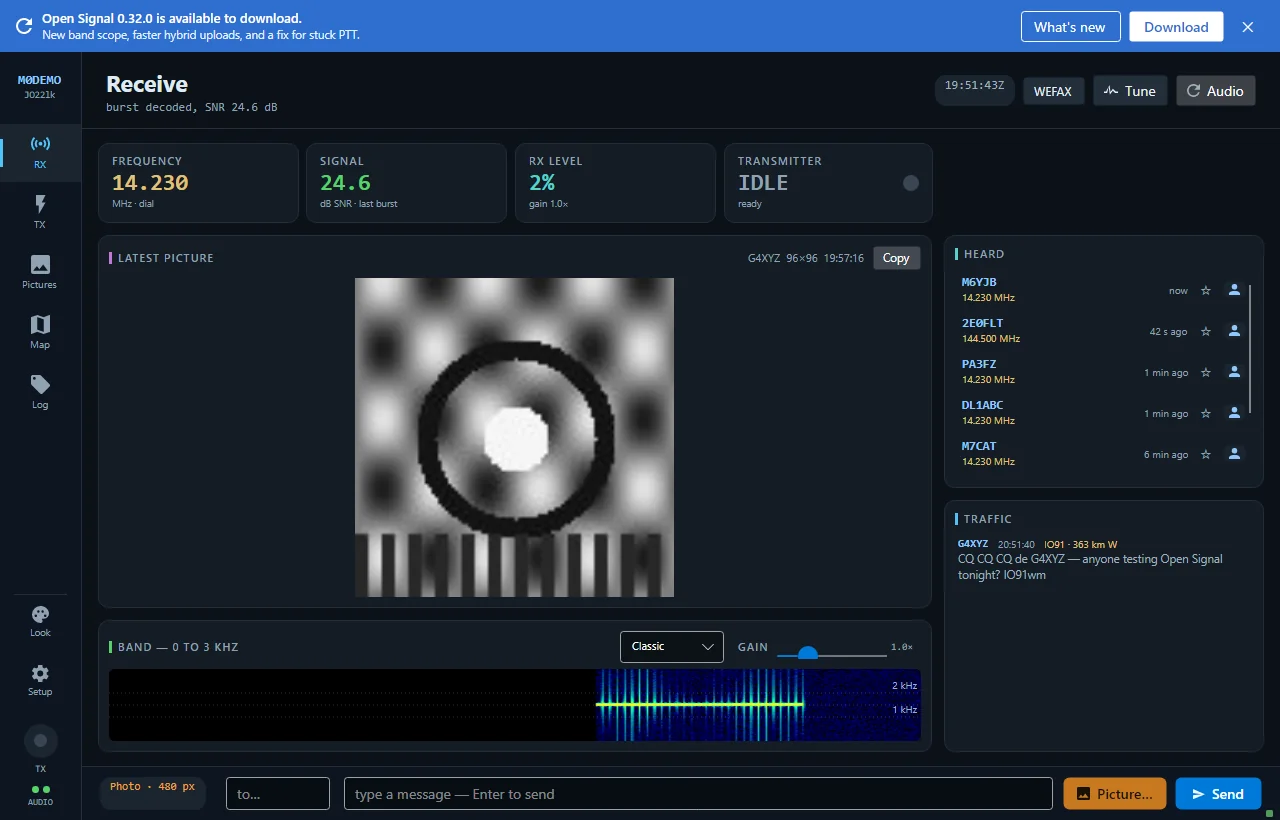Viewport: 1280px width, 820px height.
Task: Click the 24.6 signal SNR value
Action: [x=345, y=183]
